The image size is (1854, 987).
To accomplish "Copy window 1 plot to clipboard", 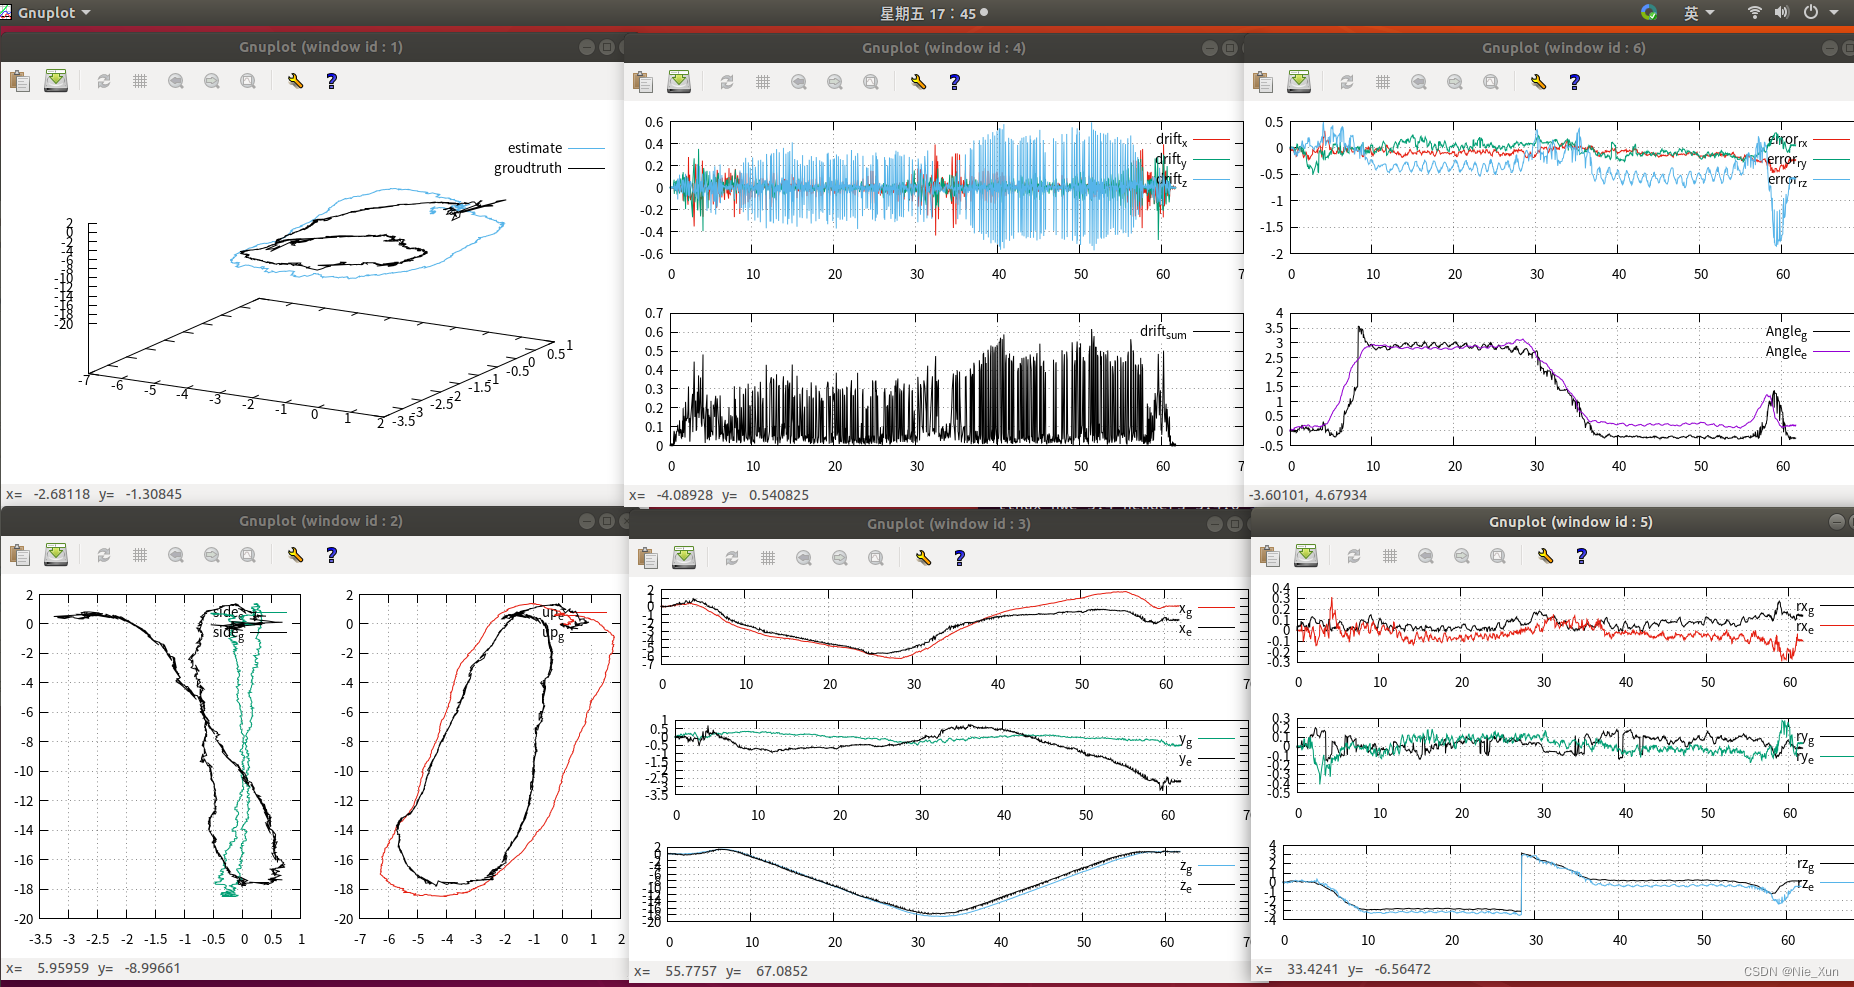I will point(20,81).
